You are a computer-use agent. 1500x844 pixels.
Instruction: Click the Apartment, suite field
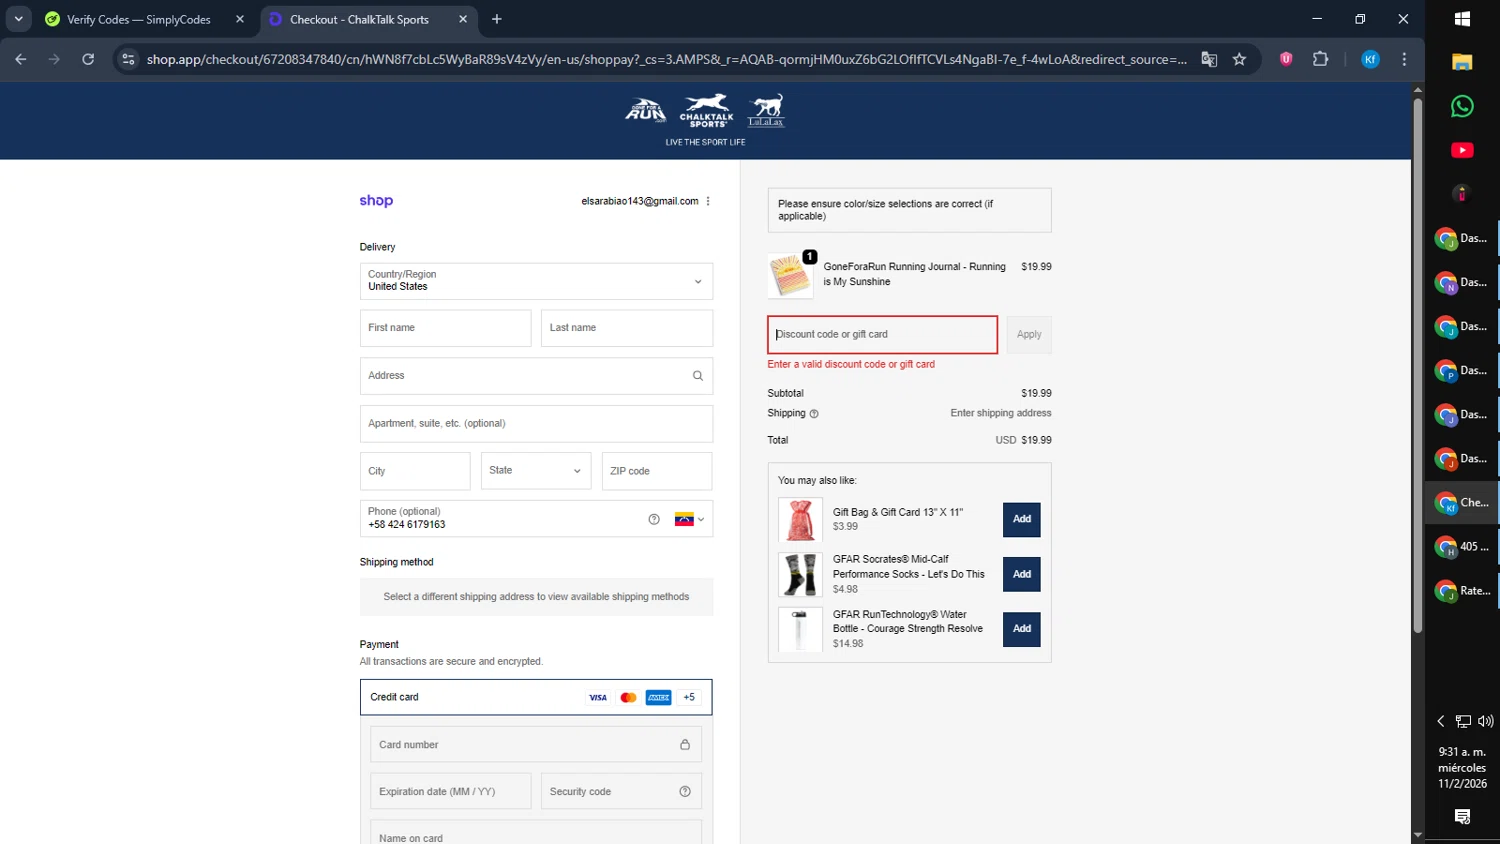tap(536, 424)
